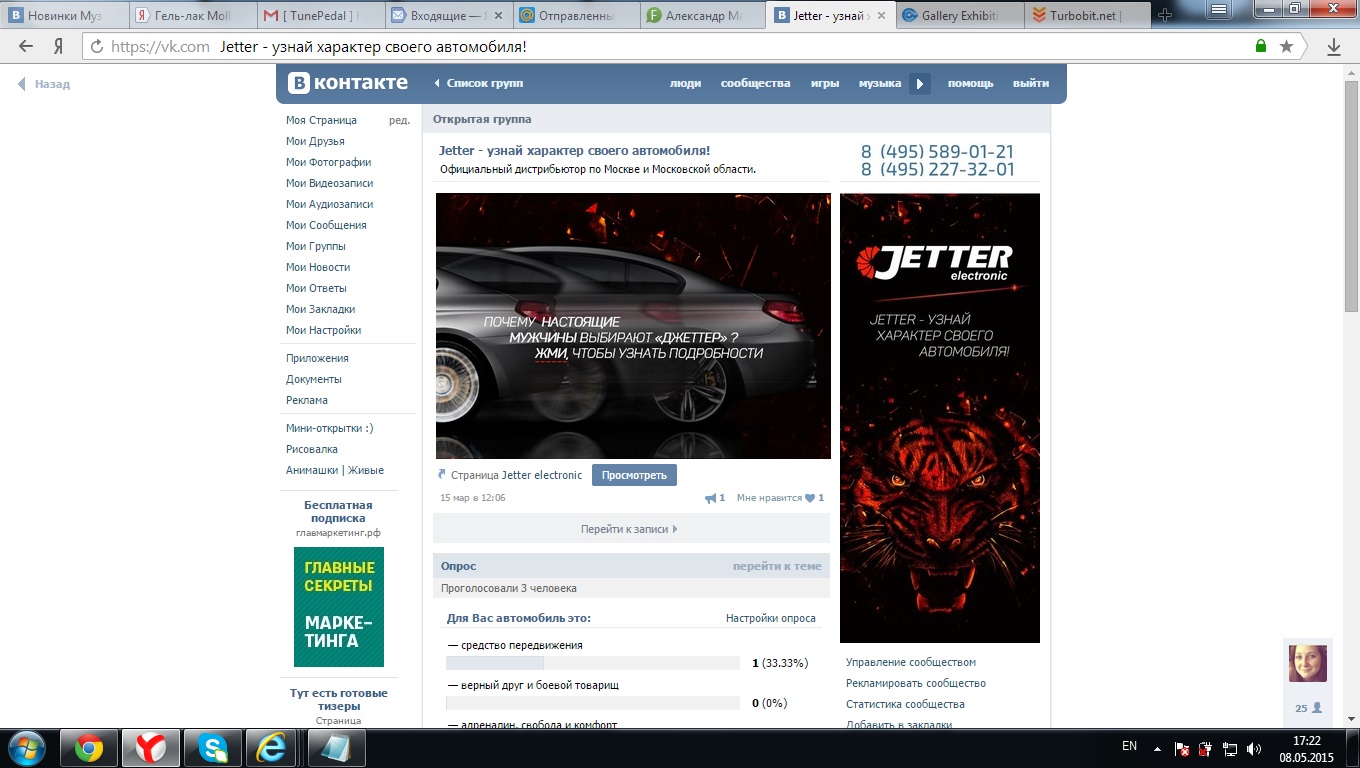Viewport: 1360px width, 768px height.
Task: Open the Windows Start menu
Action: [27, 748]
